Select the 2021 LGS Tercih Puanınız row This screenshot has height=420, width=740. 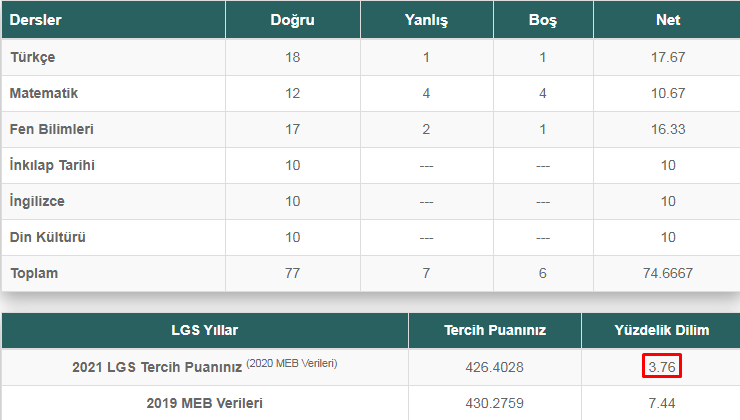click(370, 367)
